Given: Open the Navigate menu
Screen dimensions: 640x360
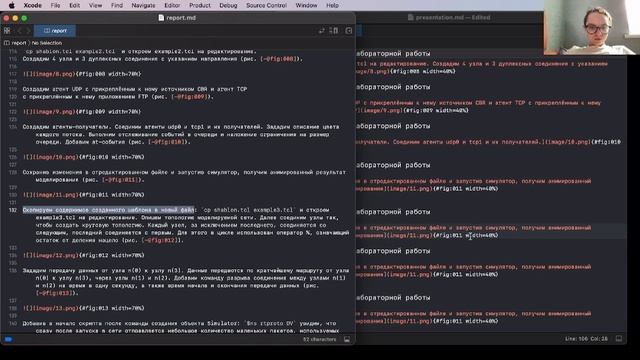Looking at the screenshot, I should click(143, 5).
